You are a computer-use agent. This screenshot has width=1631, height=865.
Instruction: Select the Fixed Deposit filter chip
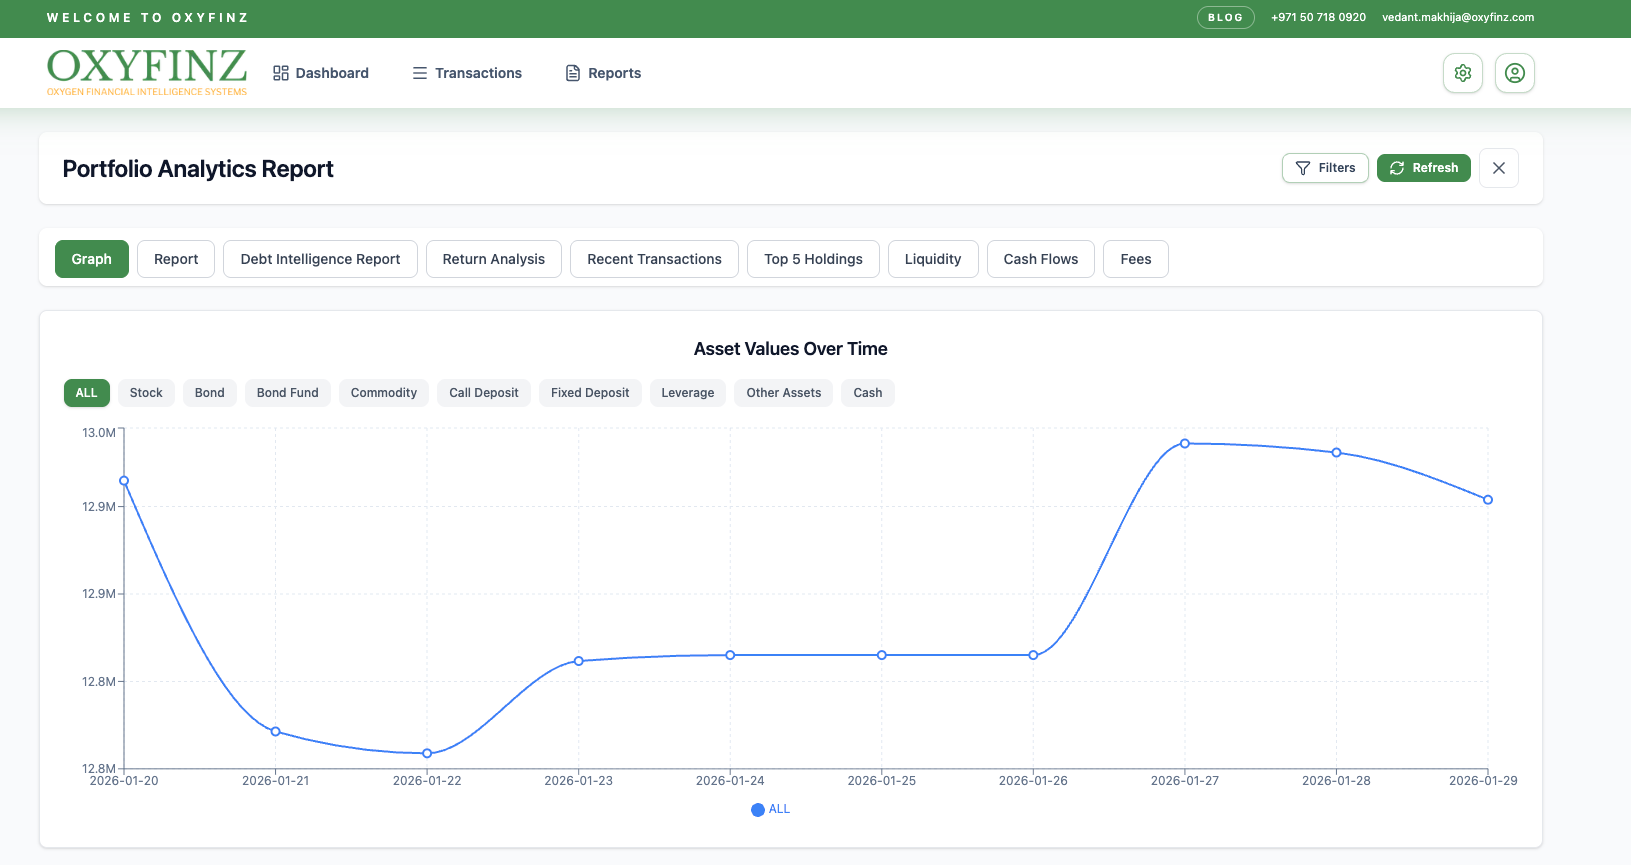[x=590, y=393]
